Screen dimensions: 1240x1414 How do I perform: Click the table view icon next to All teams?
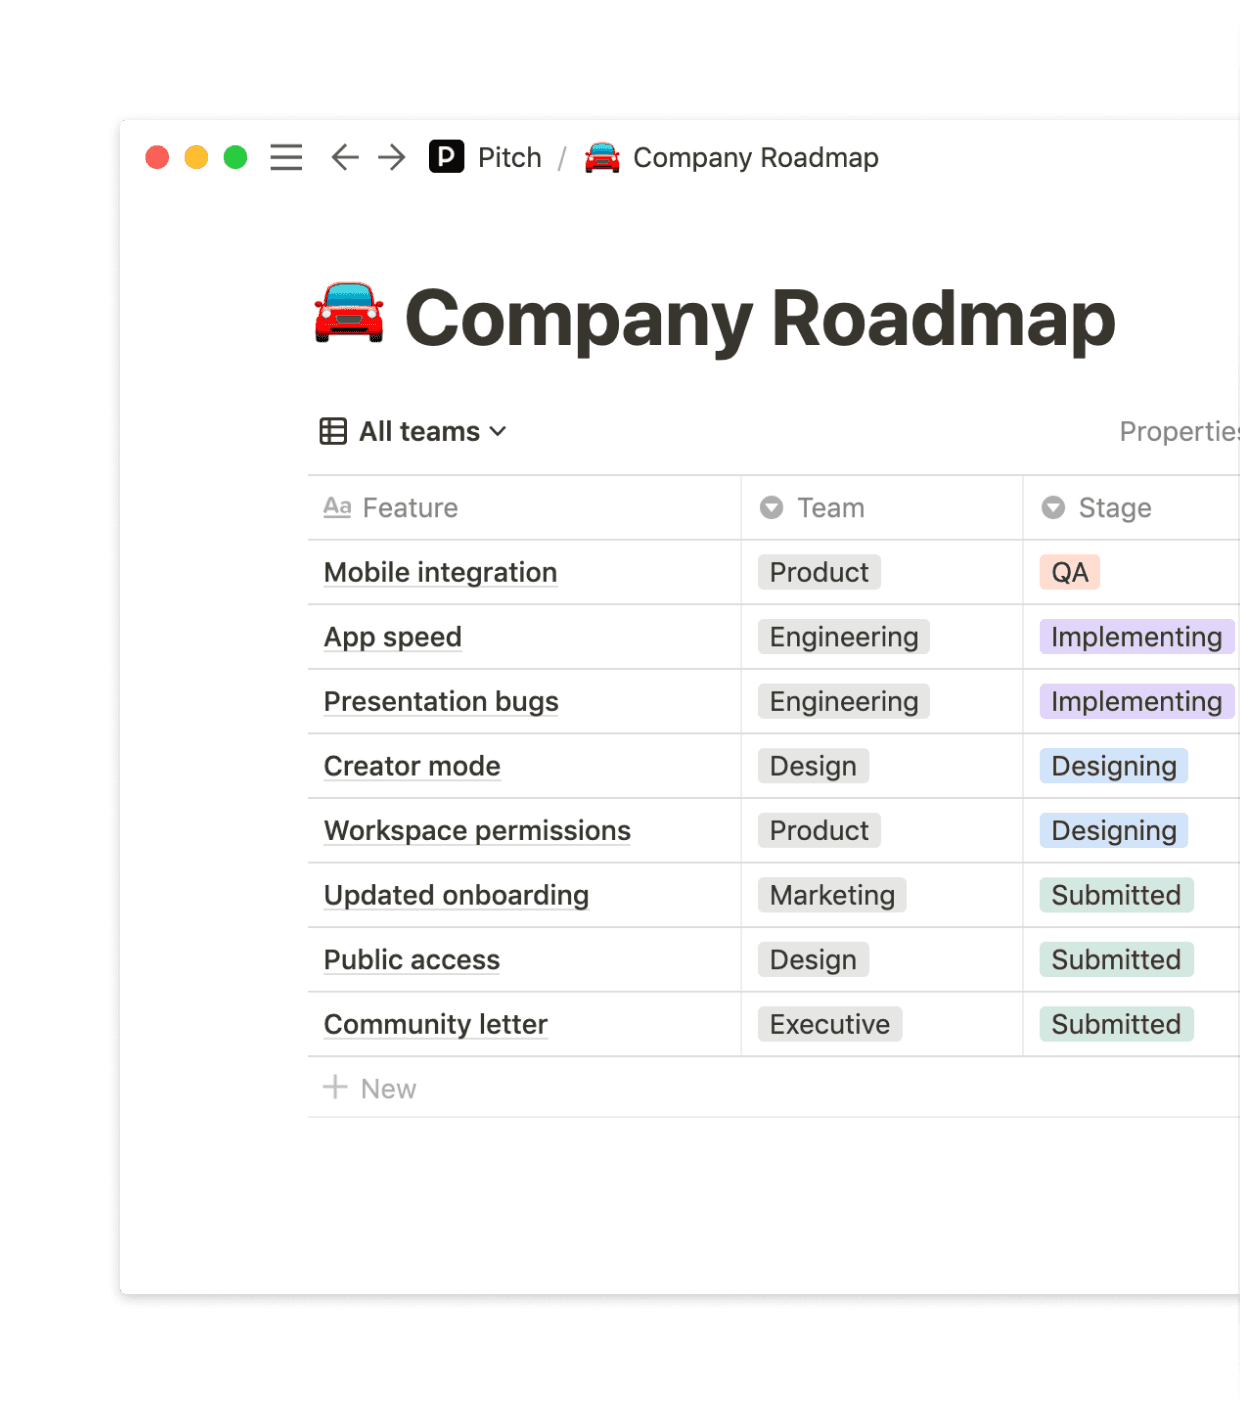click(x=332, y=431)
